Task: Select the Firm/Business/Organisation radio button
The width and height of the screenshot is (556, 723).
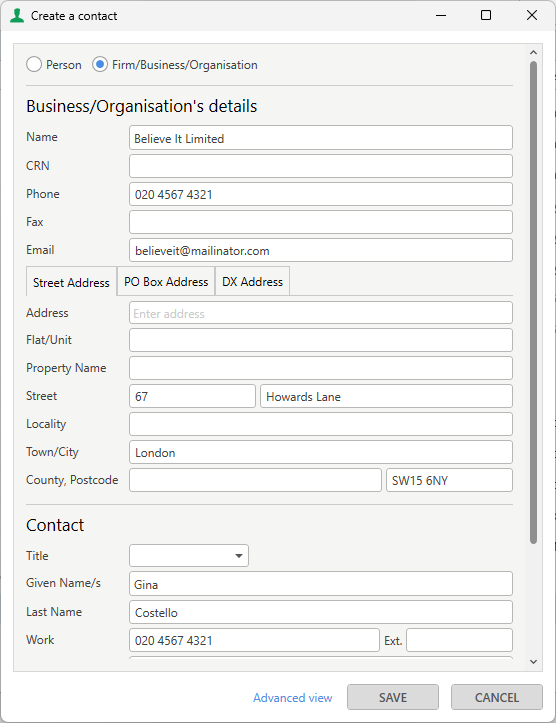Action: (100, 65)
